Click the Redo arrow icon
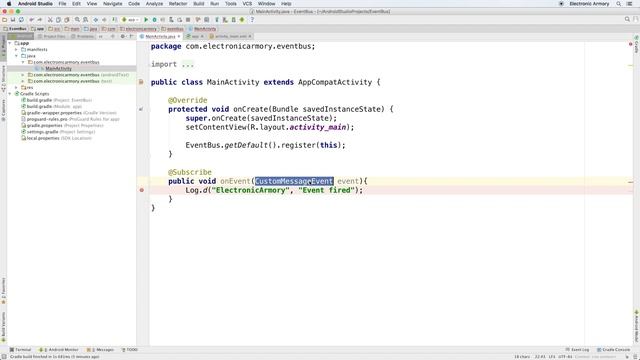Screen dimensions: 640x360 pyautogui.click(x=40, y=20)
